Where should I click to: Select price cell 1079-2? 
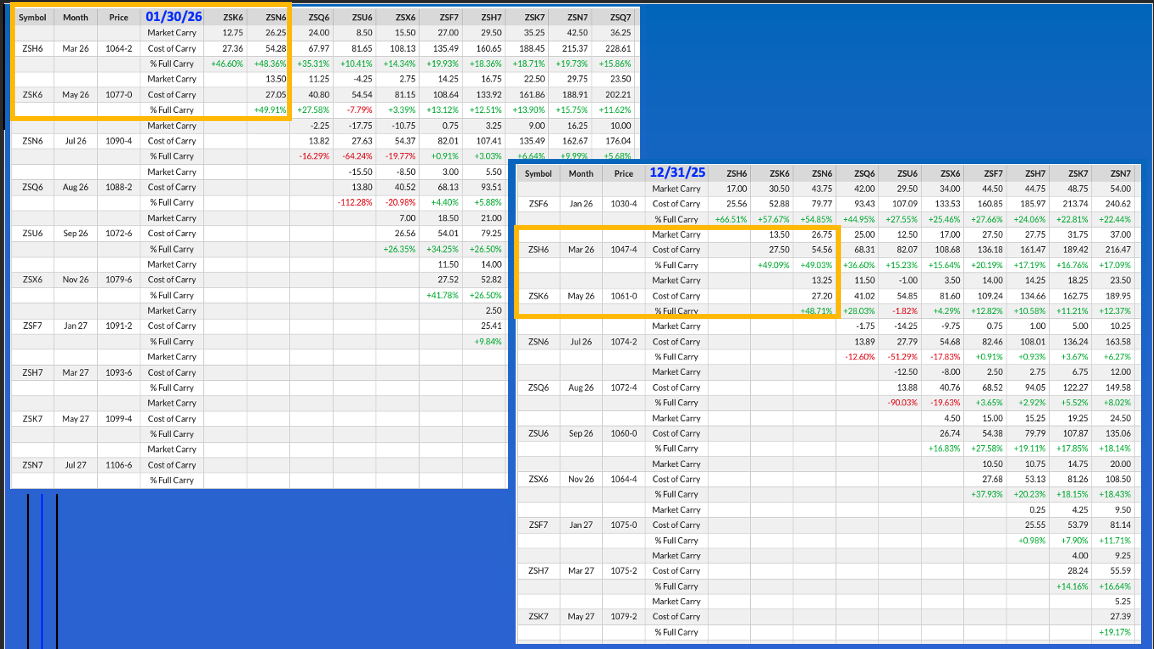click(623, 617)
